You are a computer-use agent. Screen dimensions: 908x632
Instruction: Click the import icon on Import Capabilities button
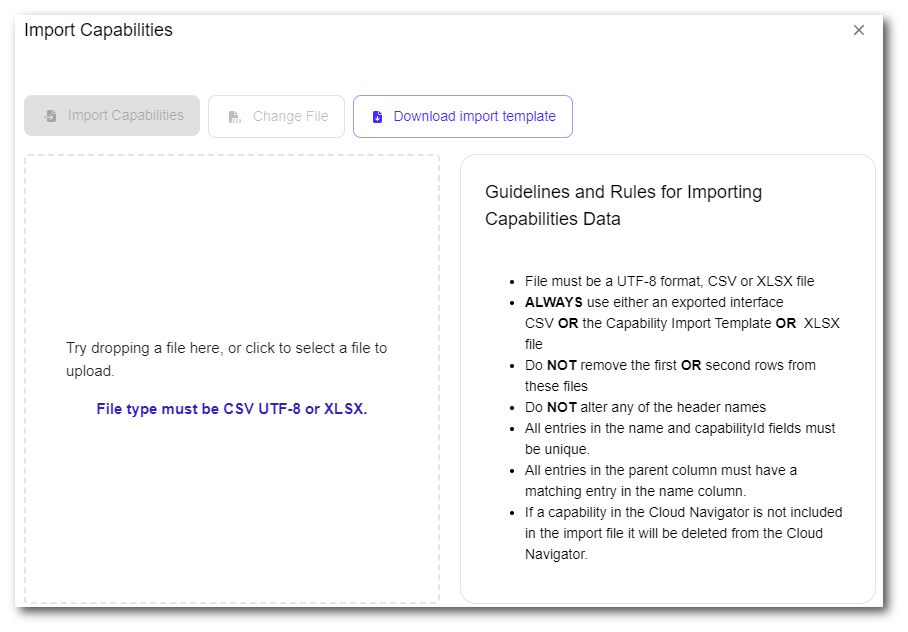coord(51,116)
